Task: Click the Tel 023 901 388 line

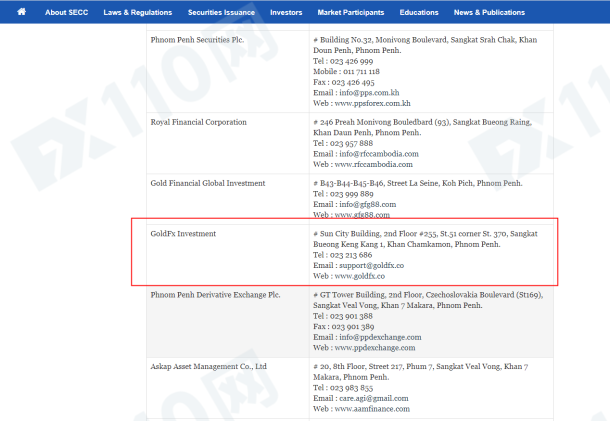Action: (x=343, y=316)
